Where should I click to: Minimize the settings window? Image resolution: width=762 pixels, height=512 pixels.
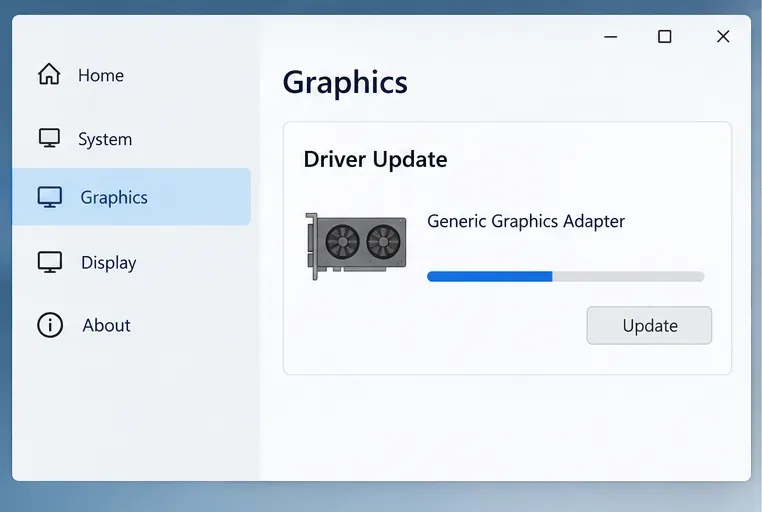(610, 36)
